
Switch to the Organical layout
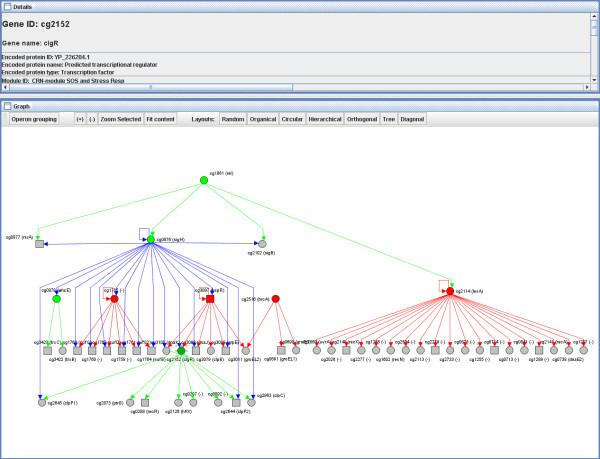262,119
